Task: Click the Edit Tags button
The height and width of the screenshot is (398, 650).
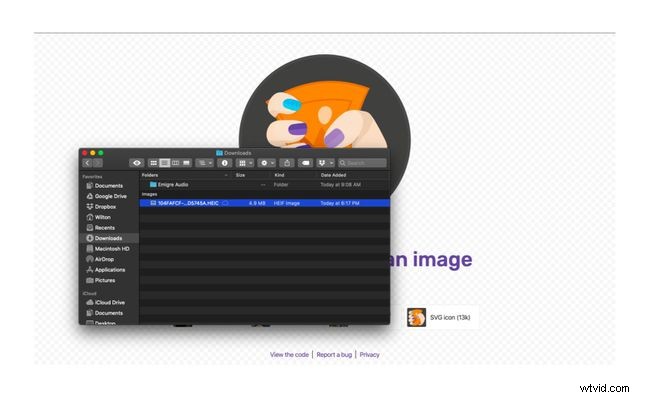Action: (305, 163)
